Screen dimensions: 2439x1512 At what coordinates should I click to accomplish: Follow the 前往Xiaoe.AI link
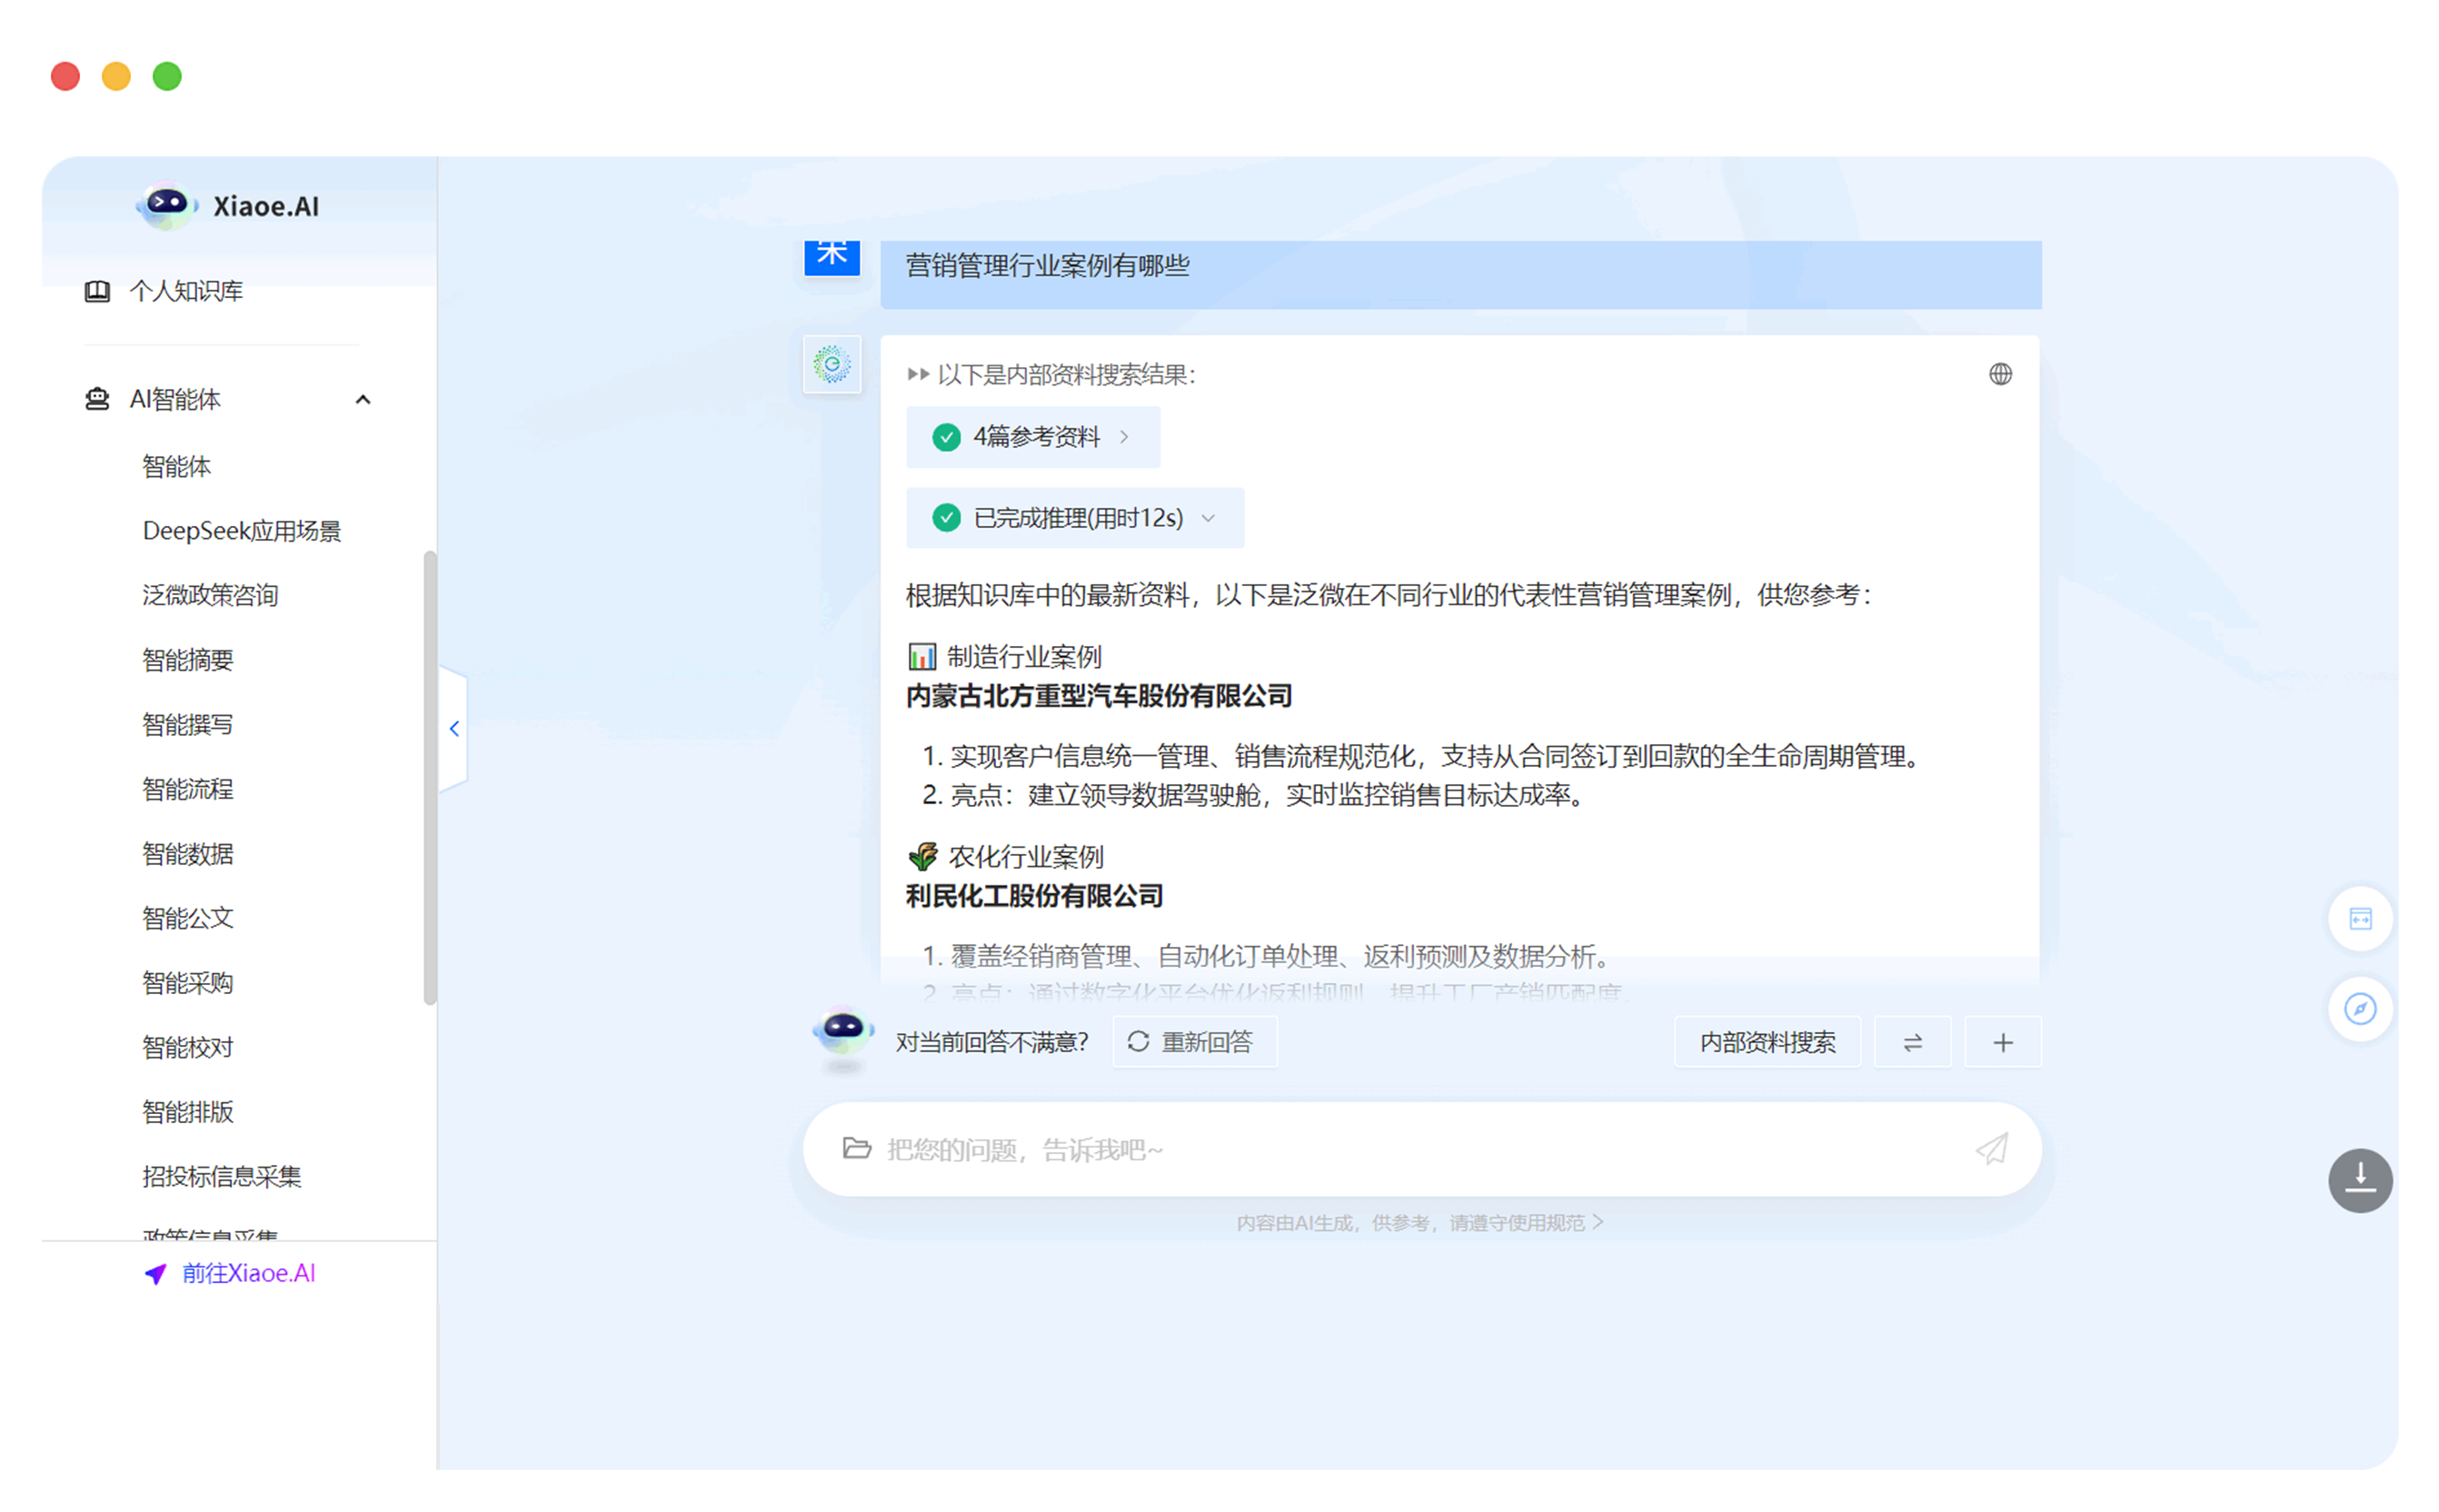tap(247, 1273)
